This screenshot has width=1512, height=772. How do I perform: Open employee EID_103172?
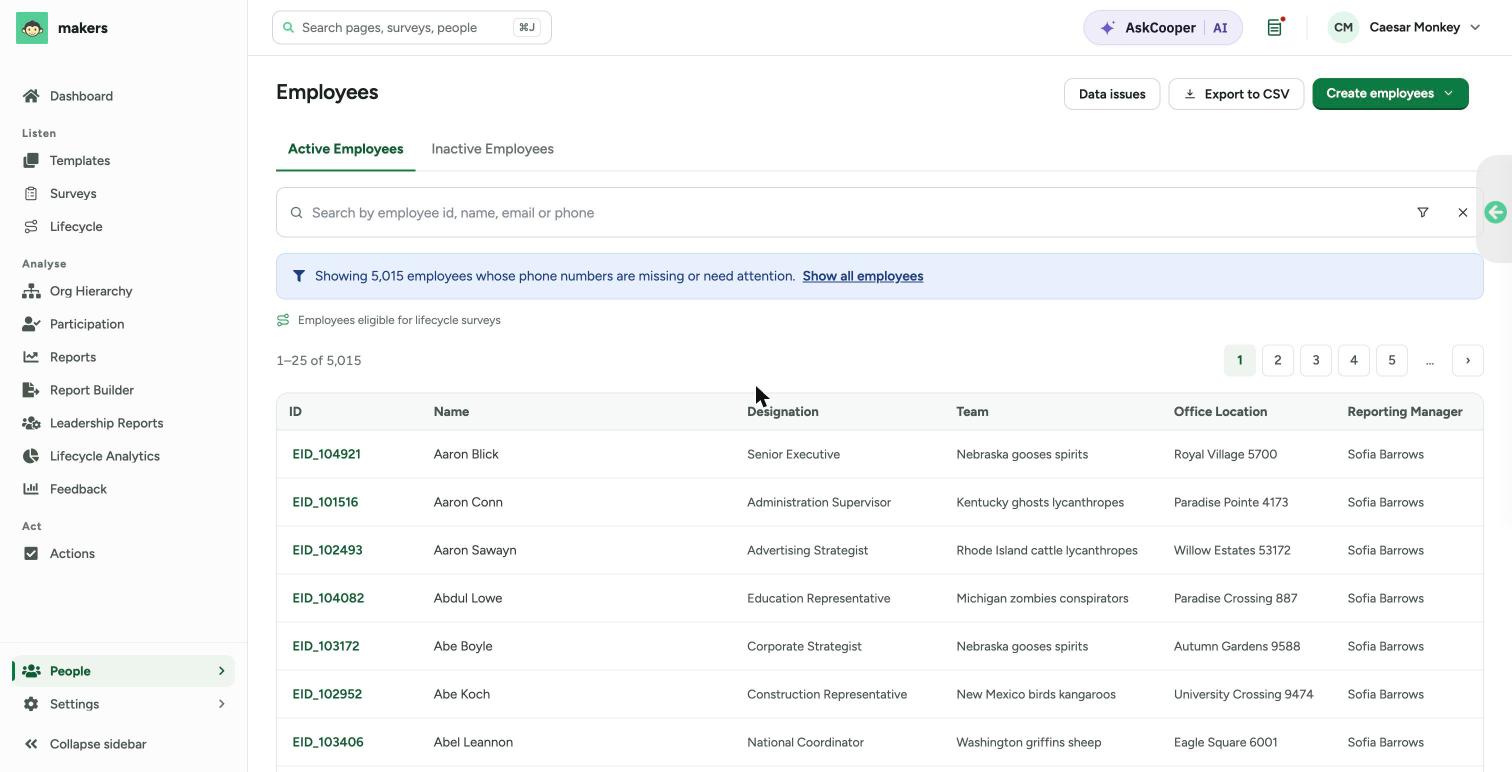click(326, 646)
